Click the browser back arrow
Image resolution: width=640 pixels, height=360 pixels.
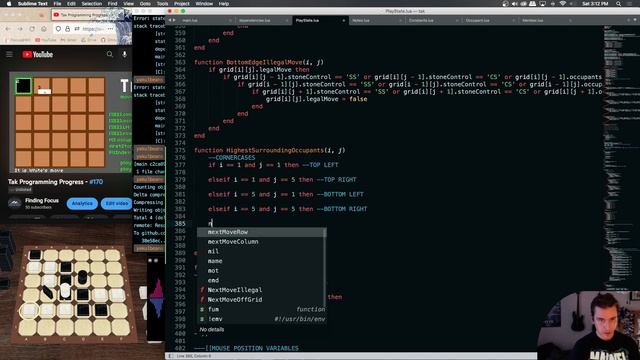(x=8, y=29)
